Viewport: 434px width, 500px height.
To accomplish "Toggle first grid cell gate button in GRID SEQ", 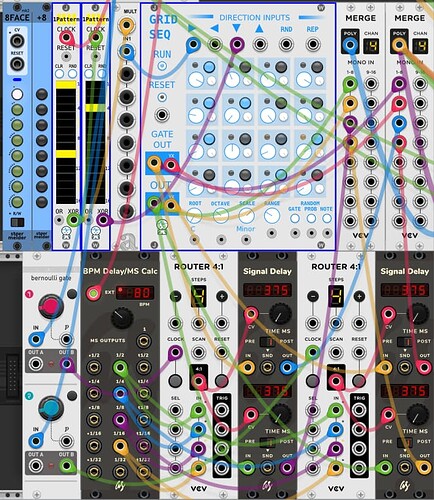I will tap(209, 67).
